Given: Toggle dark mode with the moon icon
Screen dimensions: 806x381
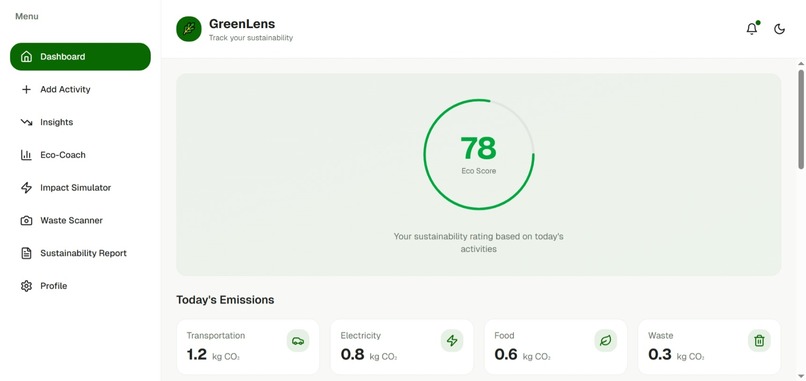Looking at the screenshot, I should tap(779, 29).
